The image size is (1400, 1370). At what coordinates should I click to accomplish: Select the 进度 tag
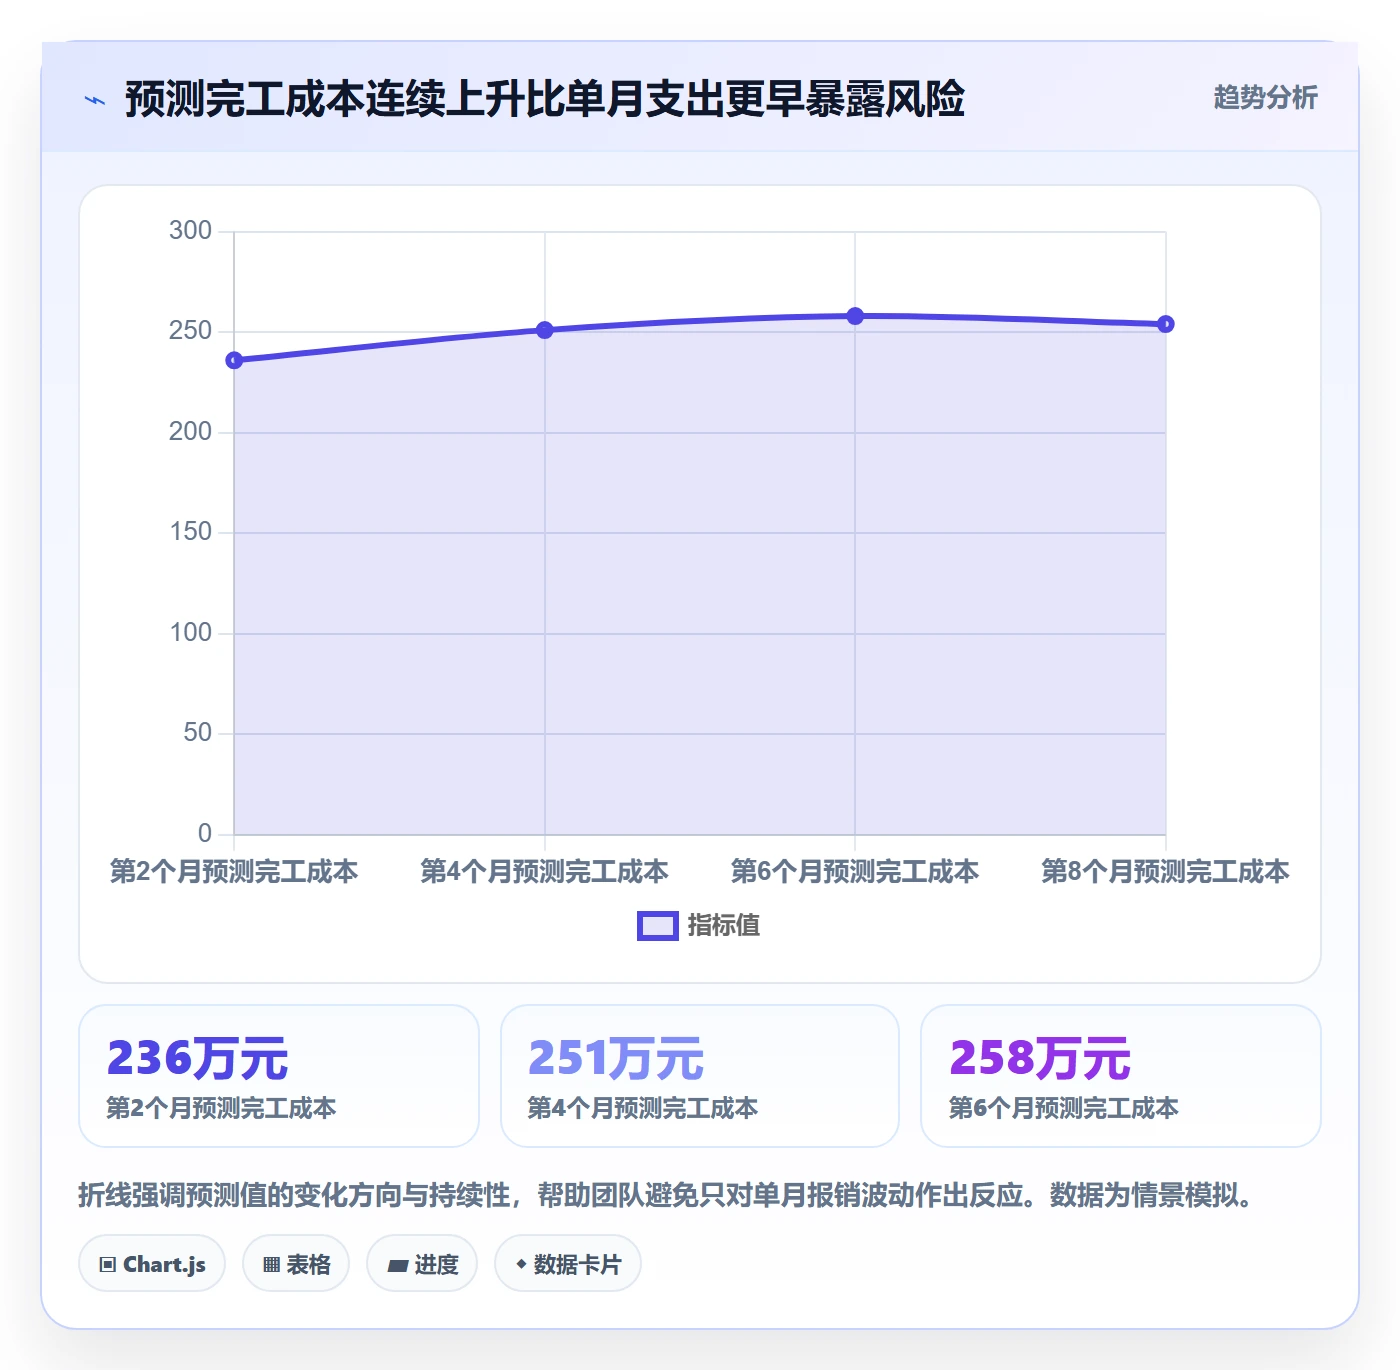(422, 1264)
